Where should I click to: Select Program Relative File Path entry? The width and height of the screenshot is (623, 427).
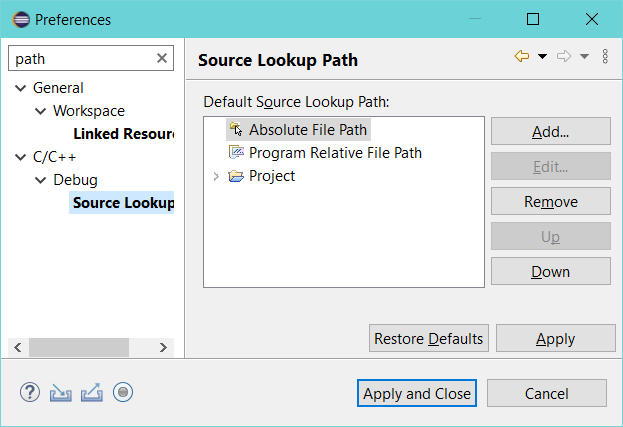point(335,153)
